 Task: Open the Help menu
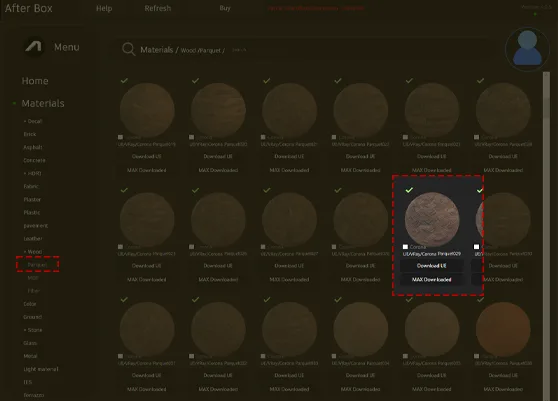(x=104, y=8)
